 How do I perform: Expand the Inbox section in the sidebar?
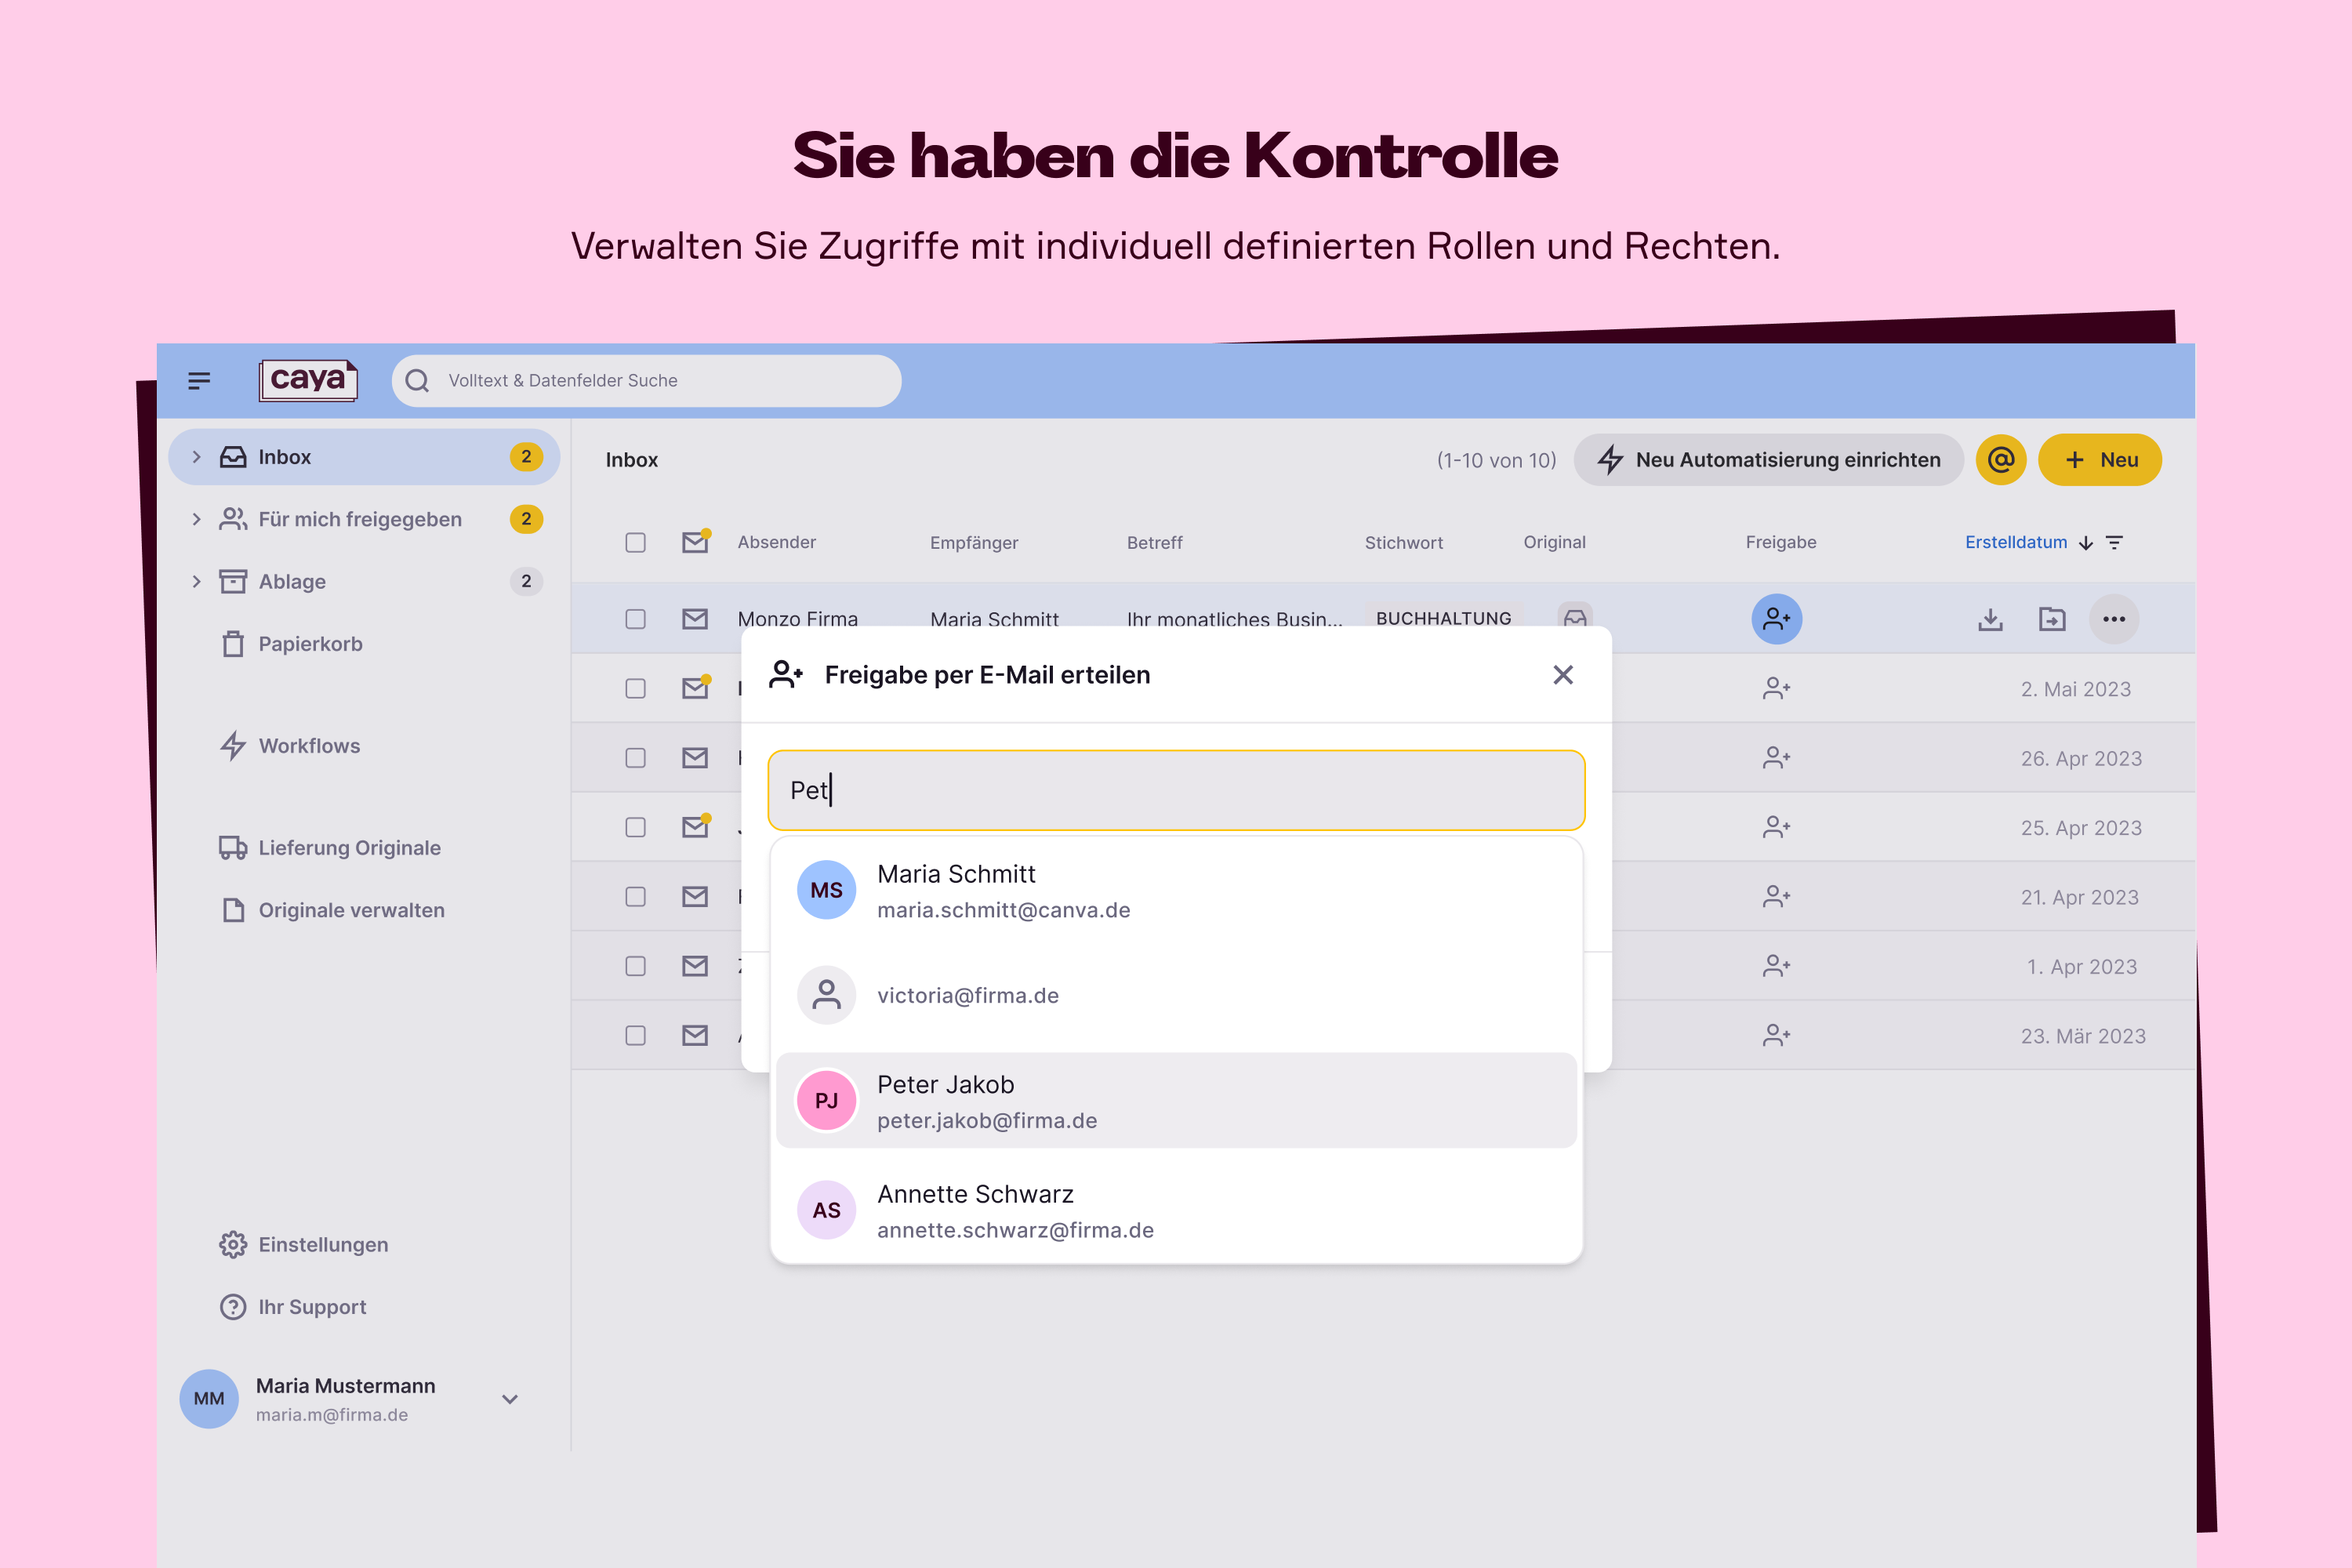tap(196, 456)
